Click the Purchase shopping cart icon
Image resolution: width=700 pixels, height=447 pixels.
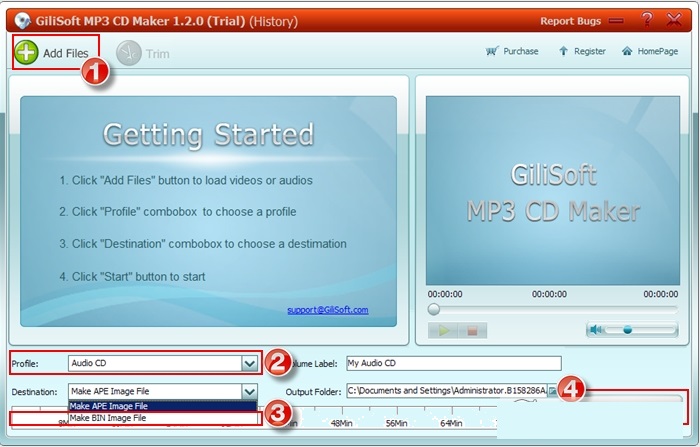click(492, 51)
